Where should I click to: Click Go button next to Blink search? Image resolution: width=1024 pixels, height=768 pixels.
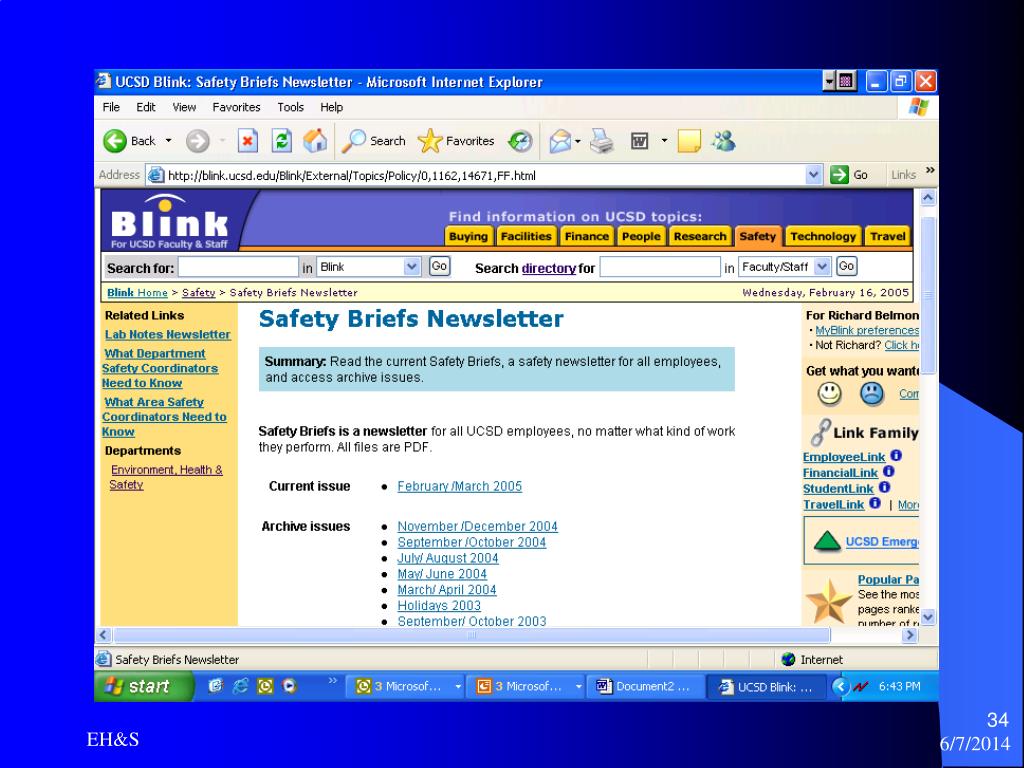(x=440, y=266)
